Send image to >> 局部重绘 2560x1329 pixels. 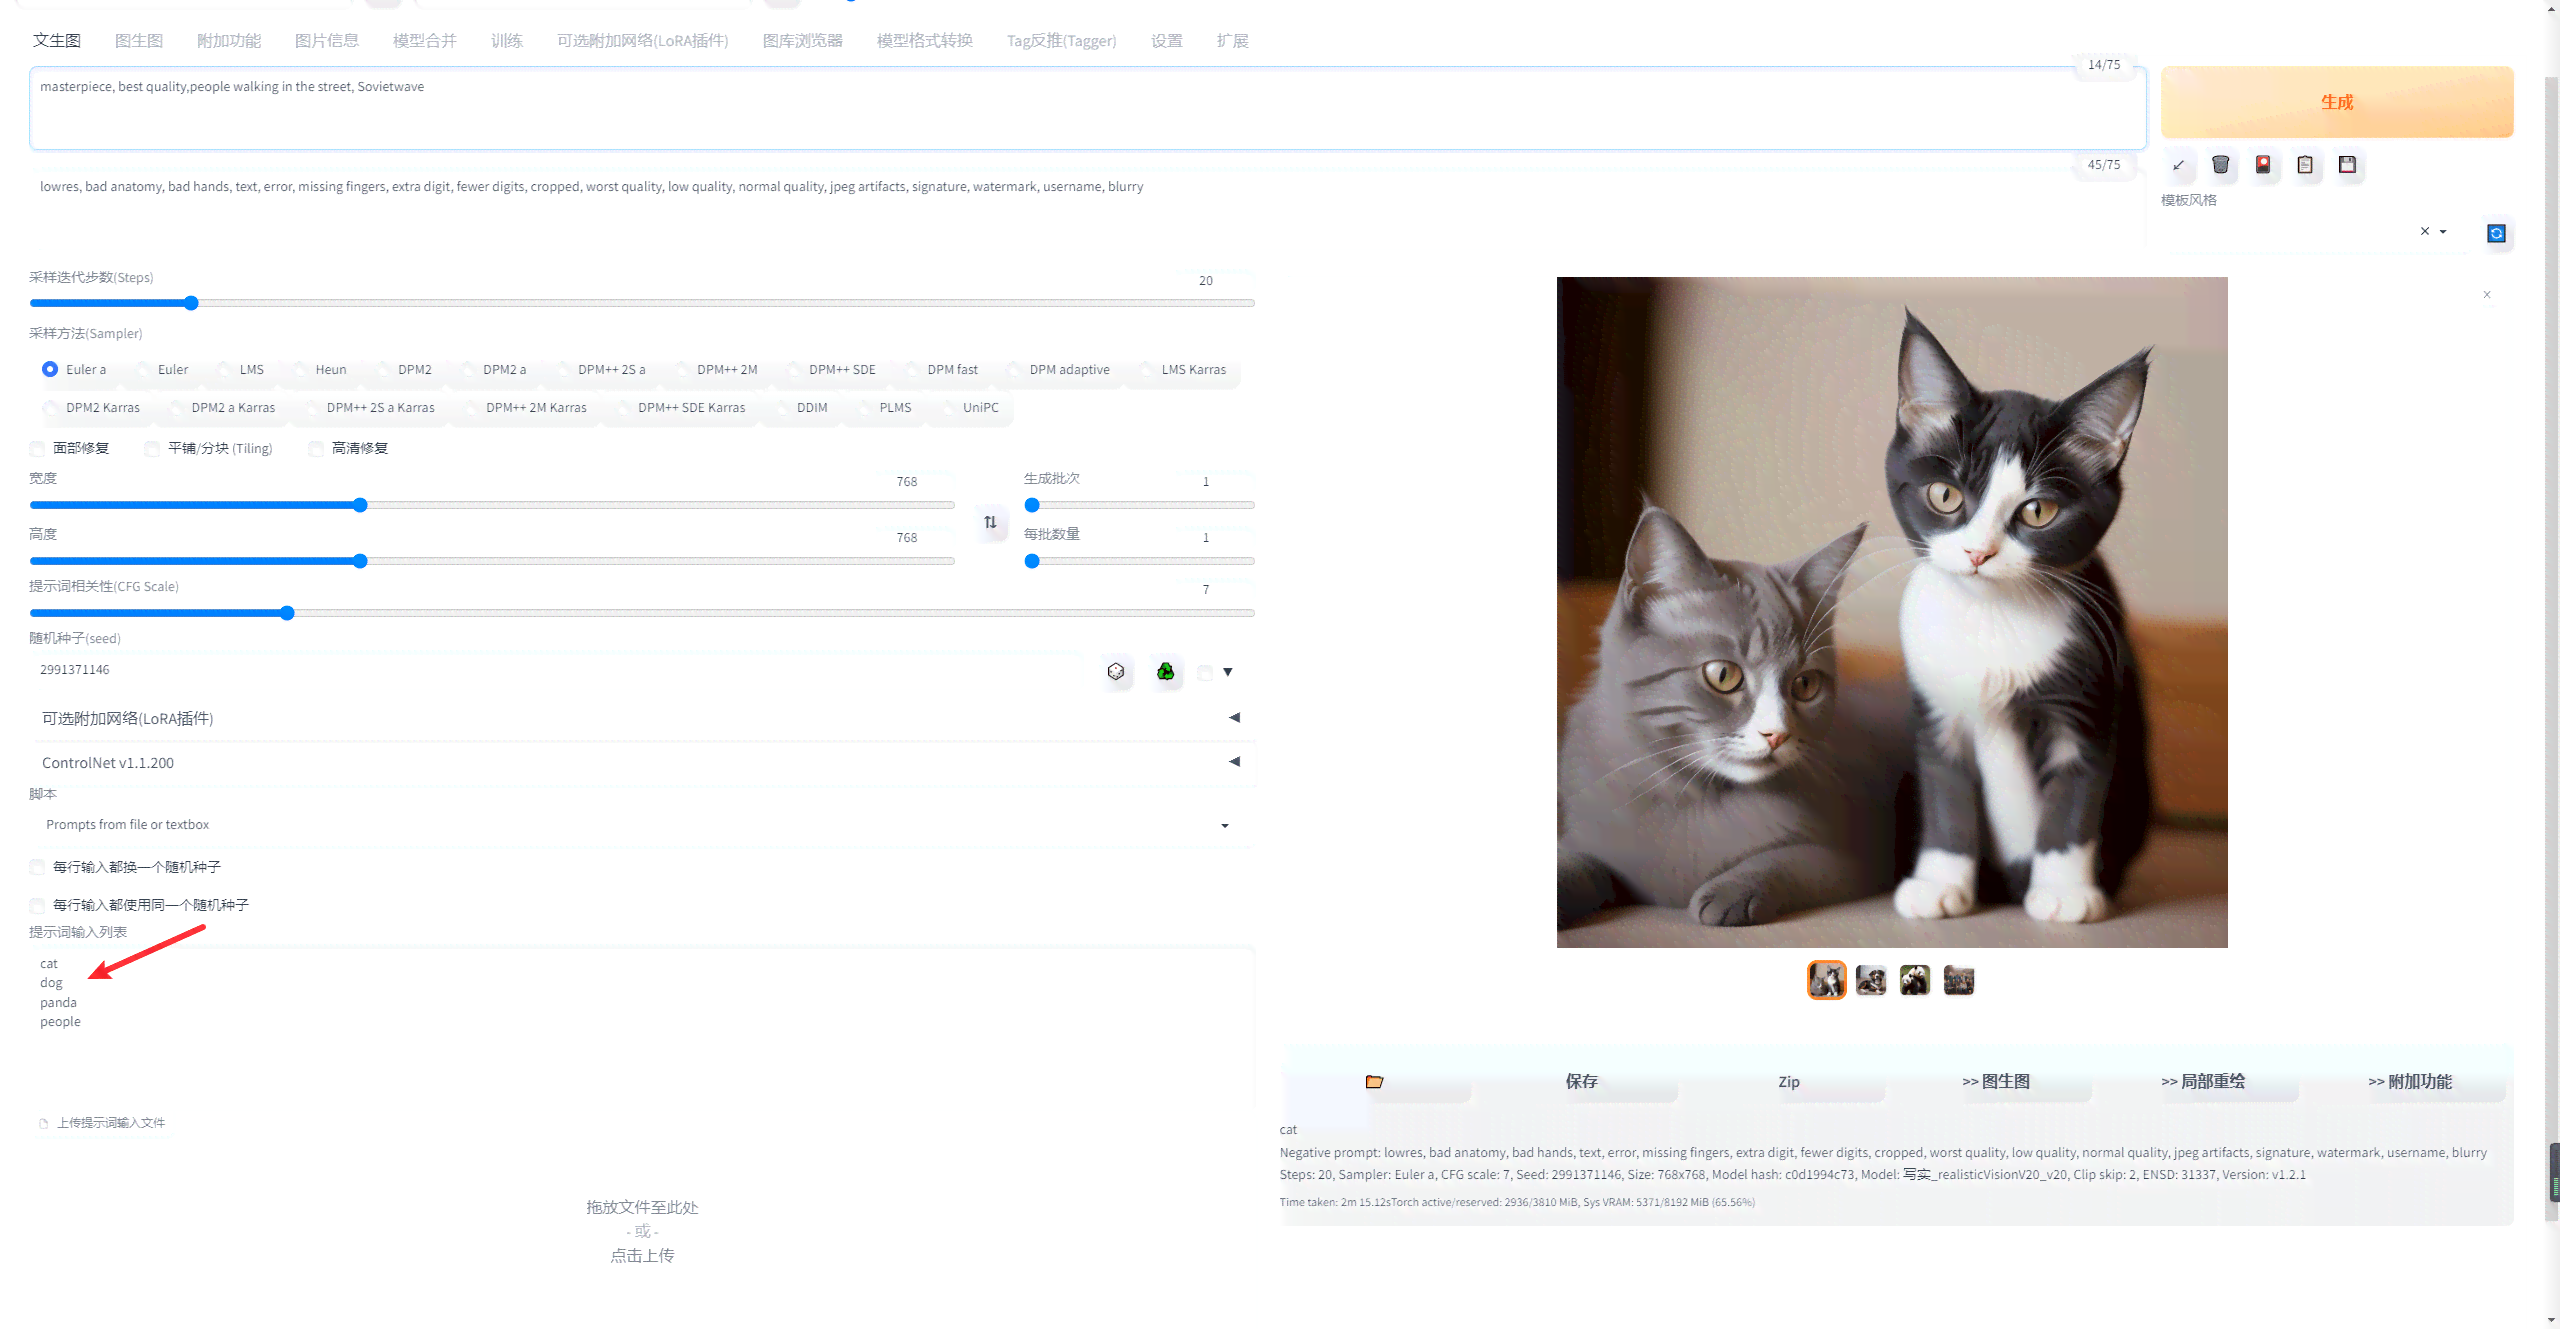[x=2203, y=1082]
